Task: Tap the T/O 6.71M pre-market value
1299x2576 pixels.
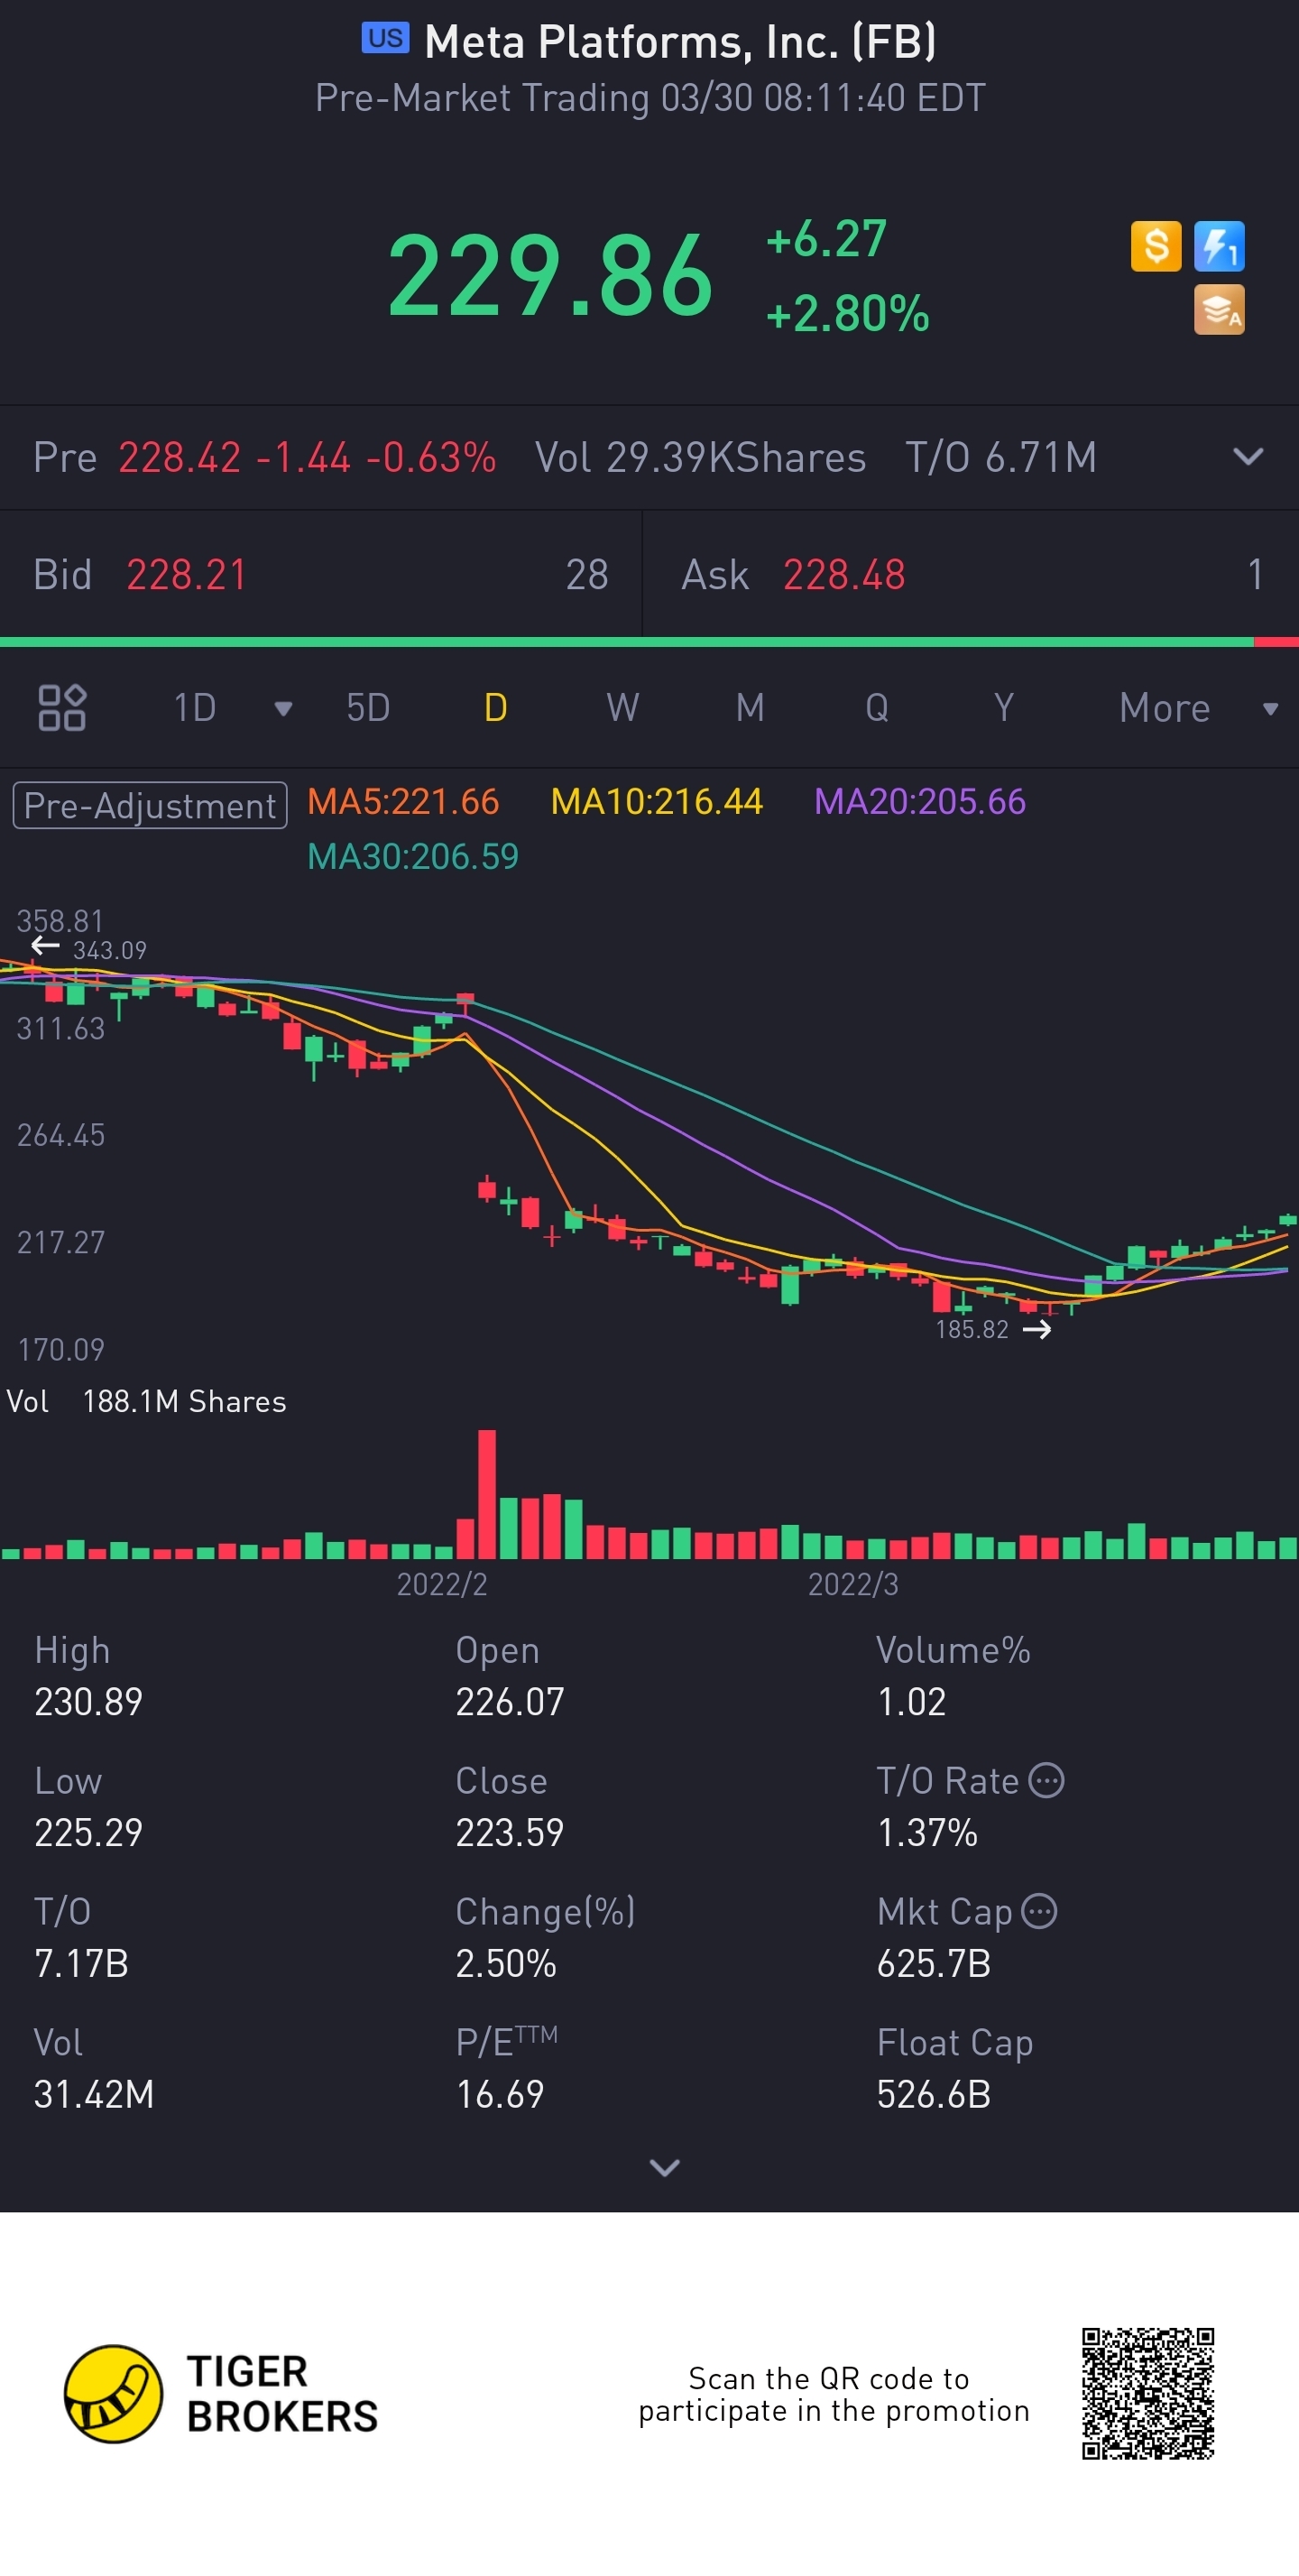Action: coord(1001,458)
